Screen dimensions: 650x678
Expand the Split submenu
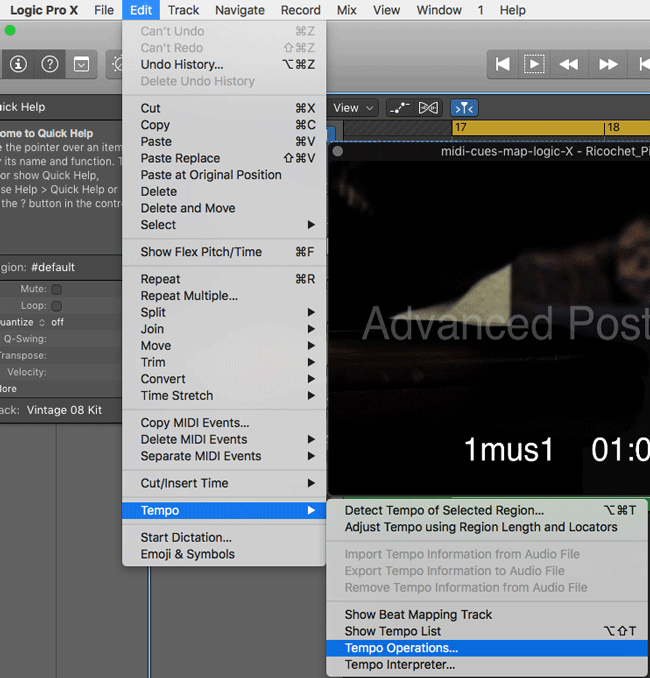224,312
